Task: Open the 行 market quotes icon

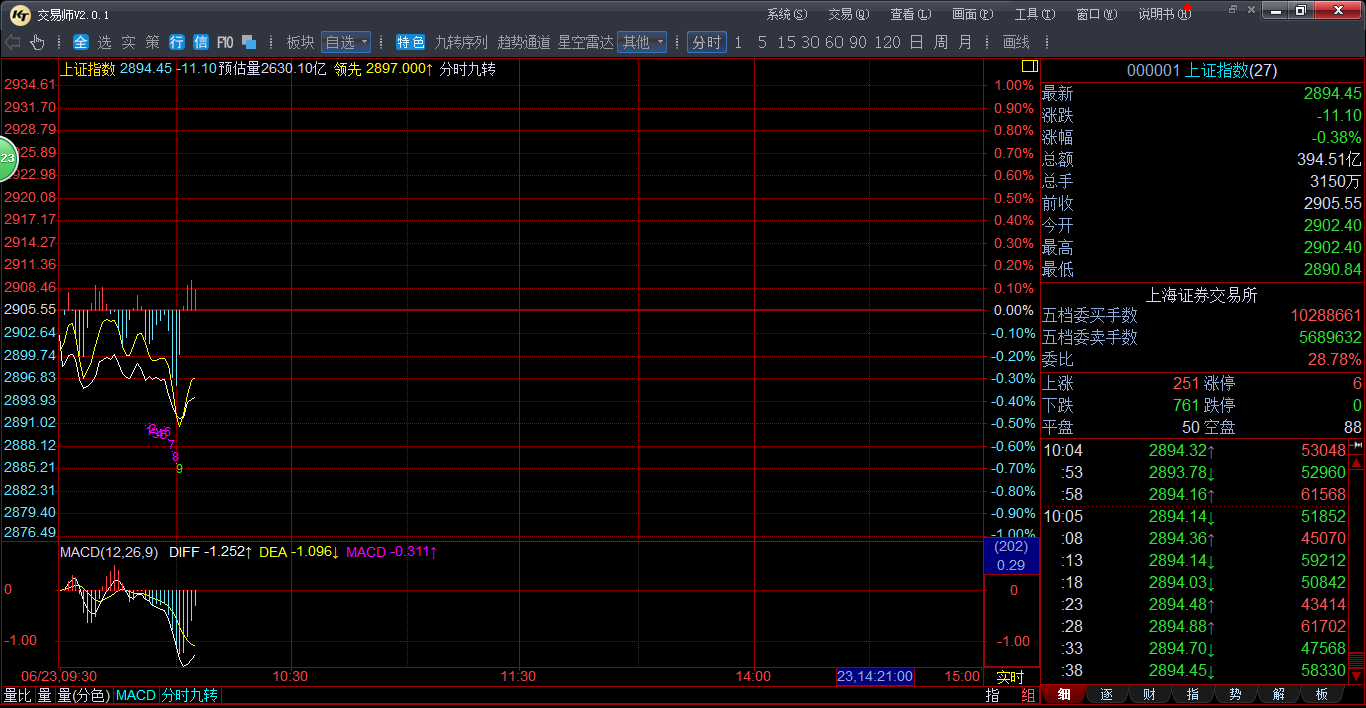Action: (x=177, y=42)
